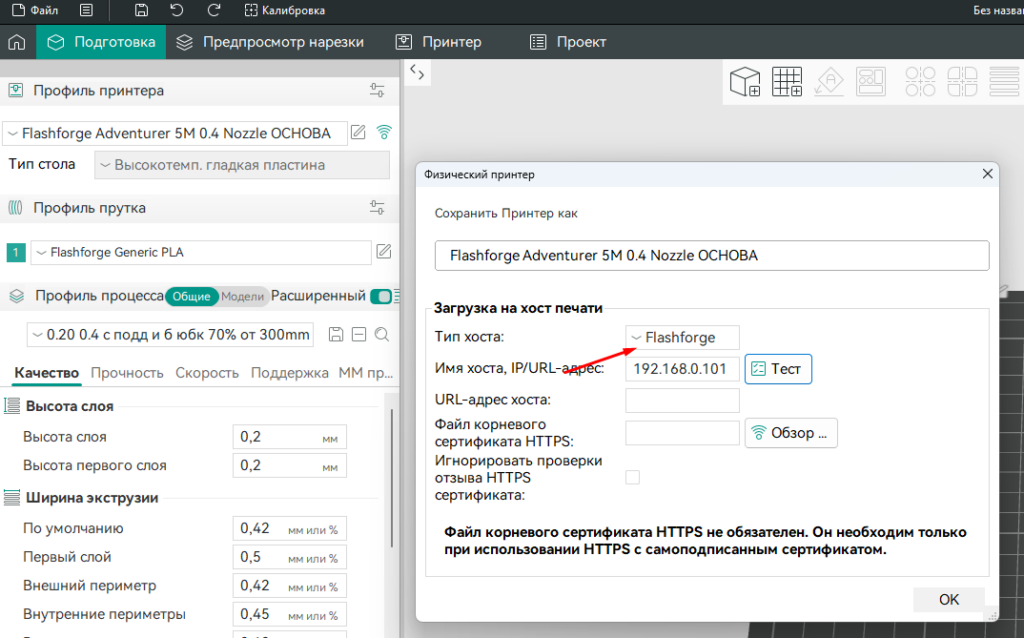Open the Тип хоста dropdown
The image size is (1024, 638).
[682, 338]
